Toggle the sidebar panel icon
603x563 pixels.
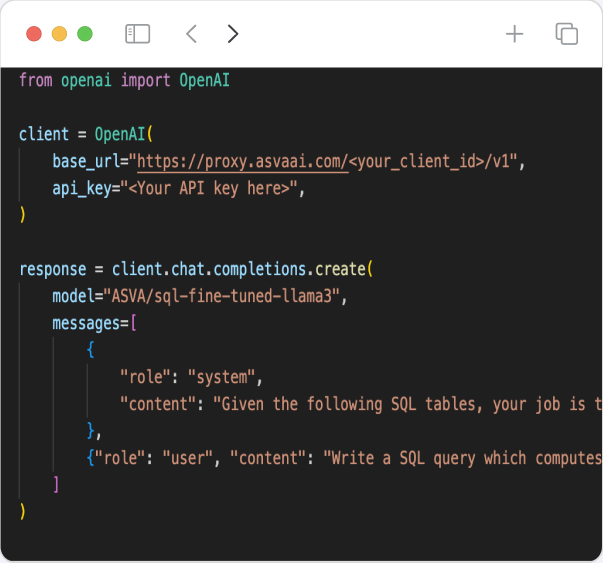(x=137, y=34)
